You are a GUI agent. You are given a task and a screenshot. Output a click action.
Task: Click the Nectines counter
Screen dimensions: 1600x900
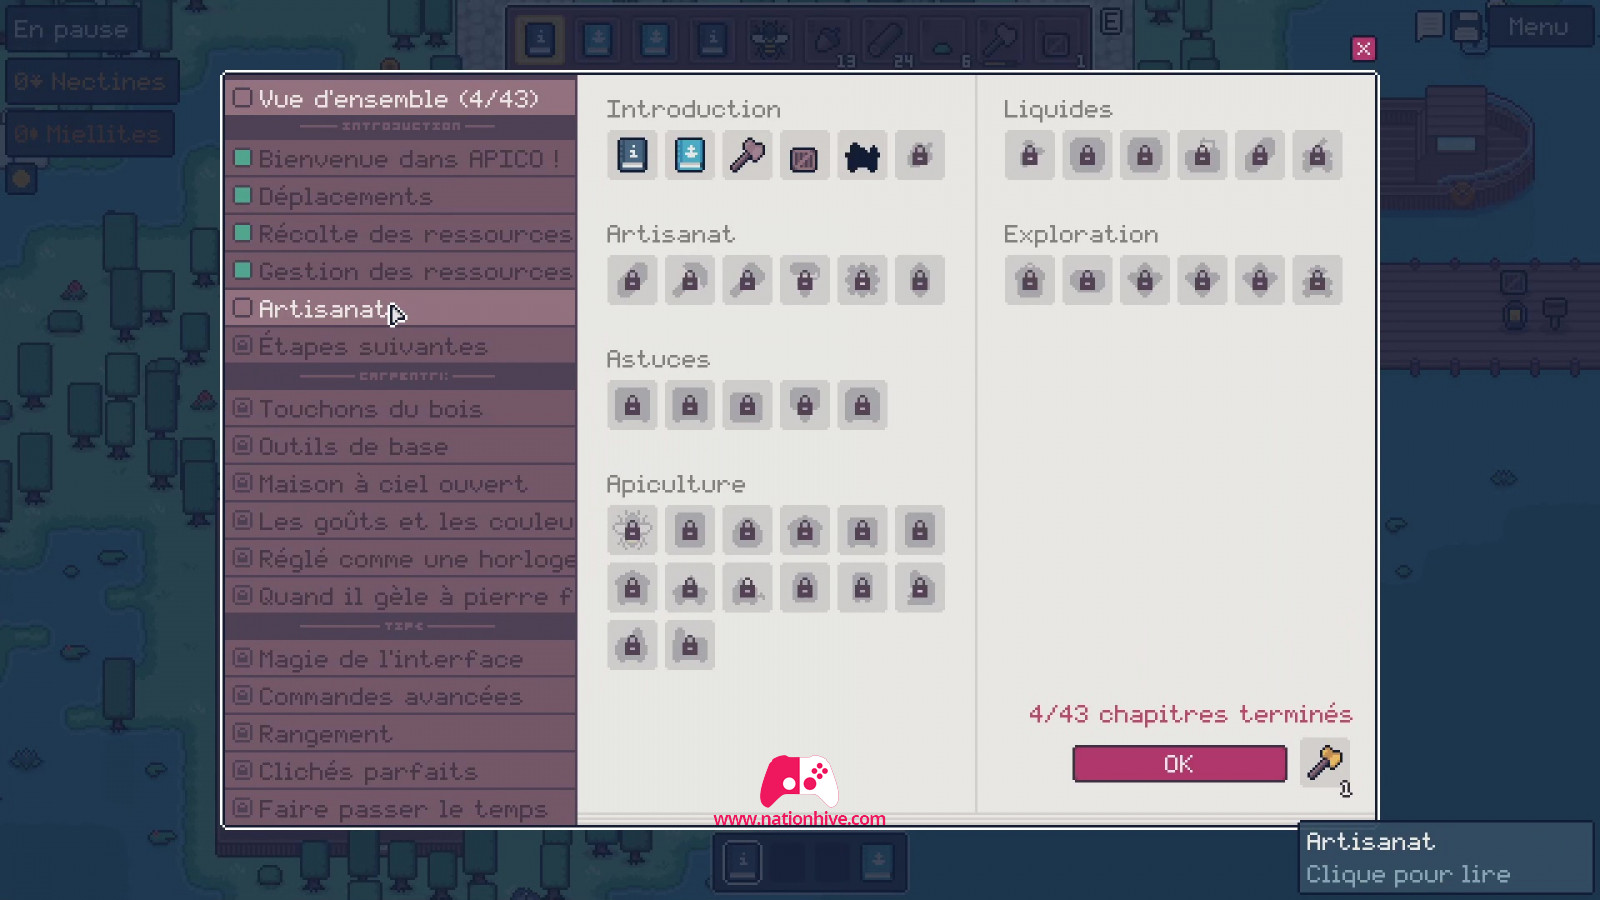pyautogui.click(x=90, y=81)
